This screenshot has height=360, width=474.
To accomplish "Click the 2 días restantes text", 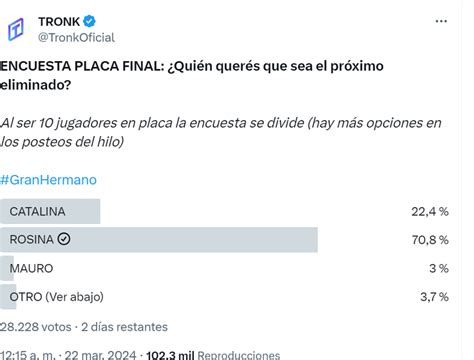I will click(124, 327).
